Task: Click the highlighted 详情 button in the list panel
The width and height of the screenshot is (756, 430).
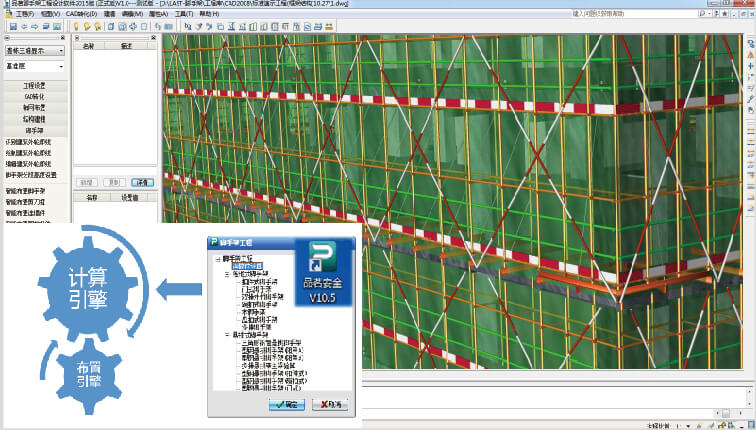Action: coord(142,182)
